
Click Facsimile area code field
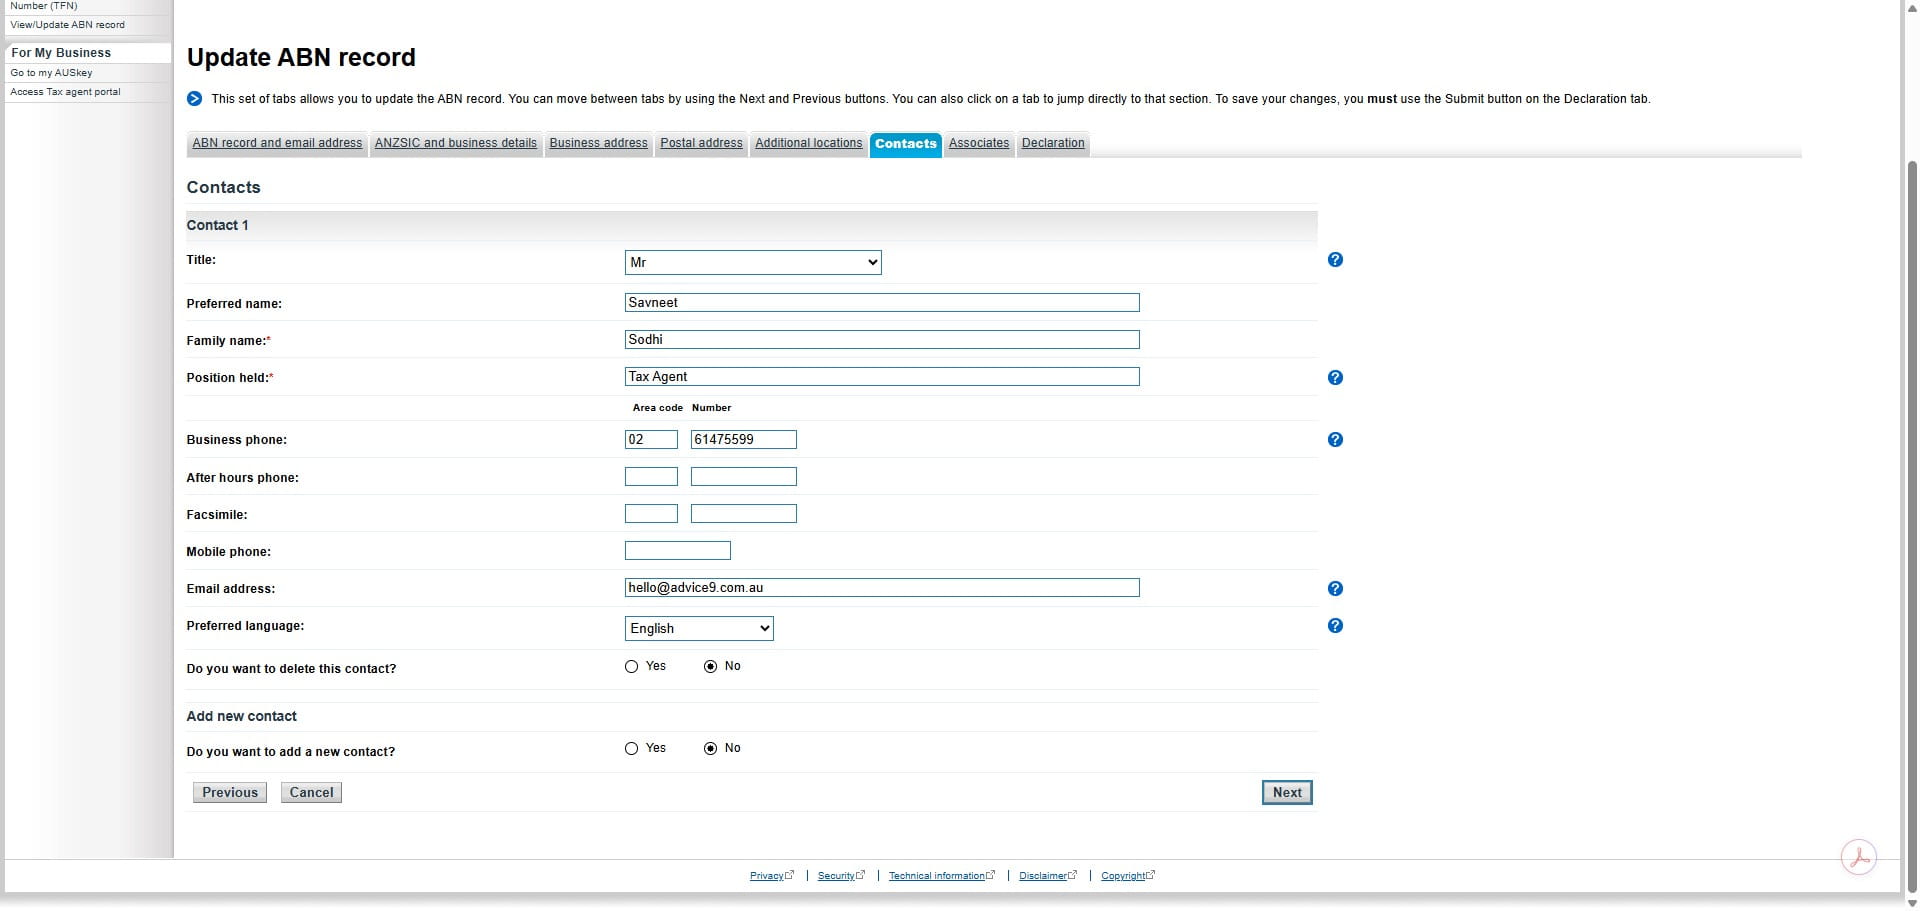point(651,514)
